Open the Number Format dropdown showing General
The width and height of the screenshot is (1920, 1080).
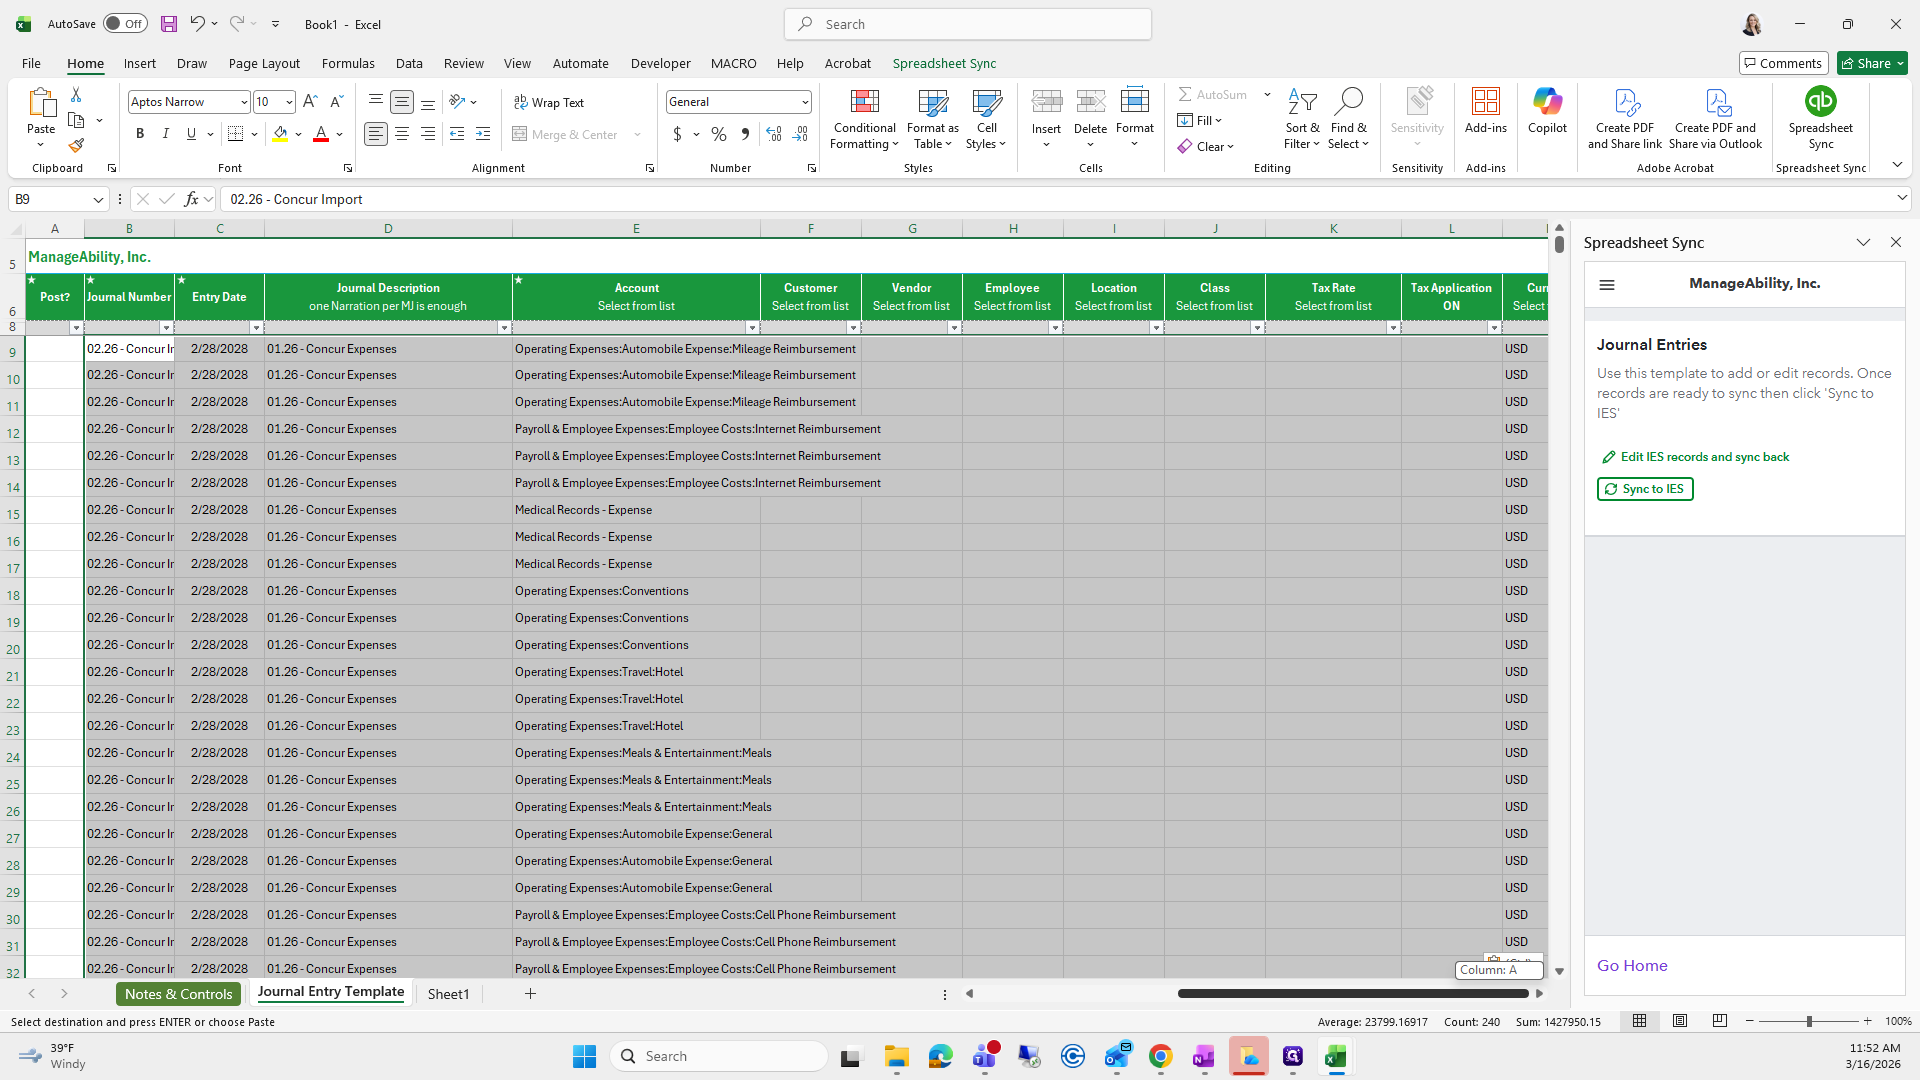click(x=804, y=102)
